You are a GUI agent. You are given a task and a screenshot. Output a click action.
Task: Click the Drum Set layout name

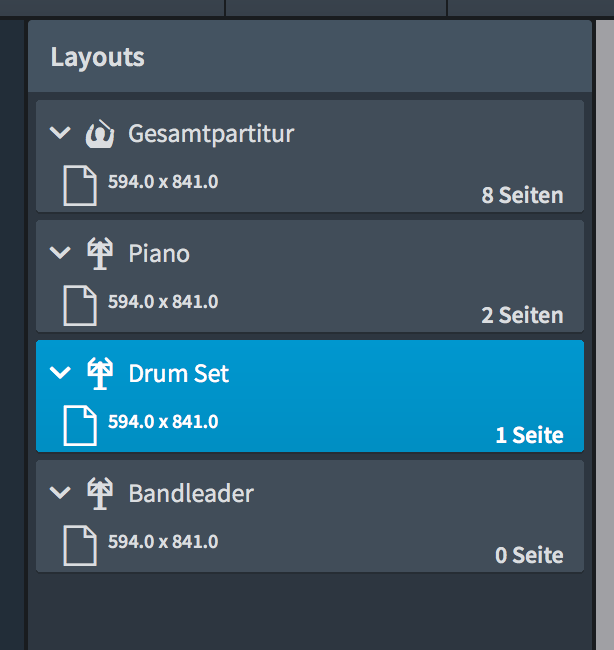(179, 374)
